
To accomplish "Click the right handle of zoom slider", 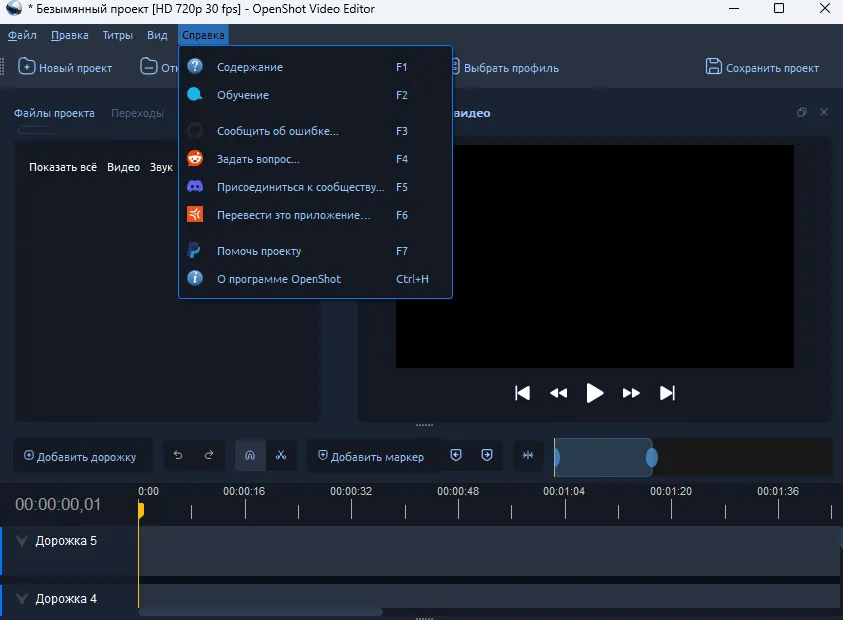I will pos(652,457).
